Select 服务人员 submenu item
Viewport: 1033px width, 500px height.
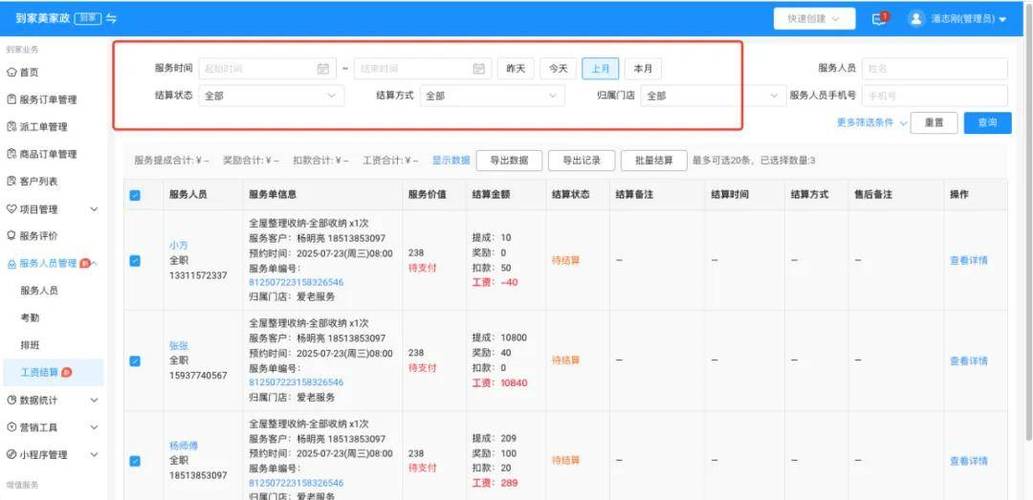[x=39, y=291]
